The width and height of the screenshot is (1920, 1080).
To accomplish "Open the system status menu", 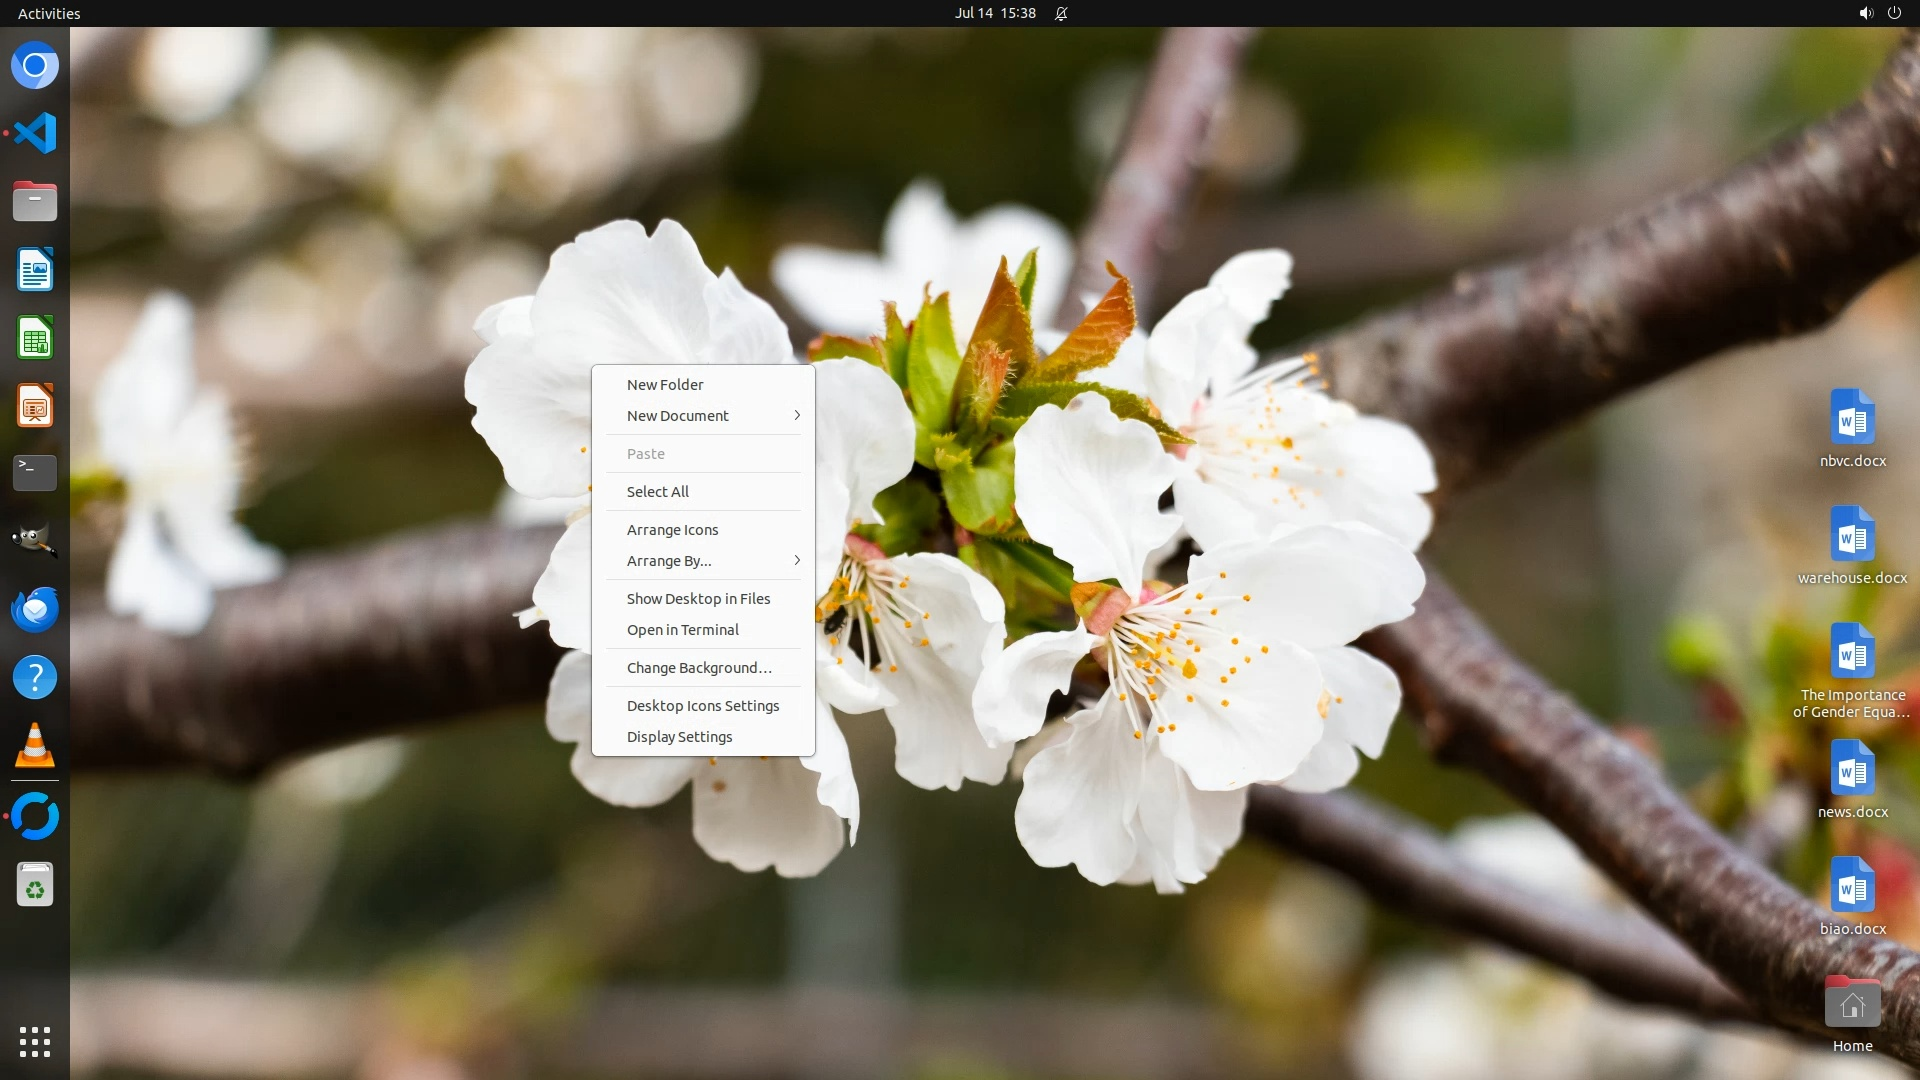I will 1879,13.
